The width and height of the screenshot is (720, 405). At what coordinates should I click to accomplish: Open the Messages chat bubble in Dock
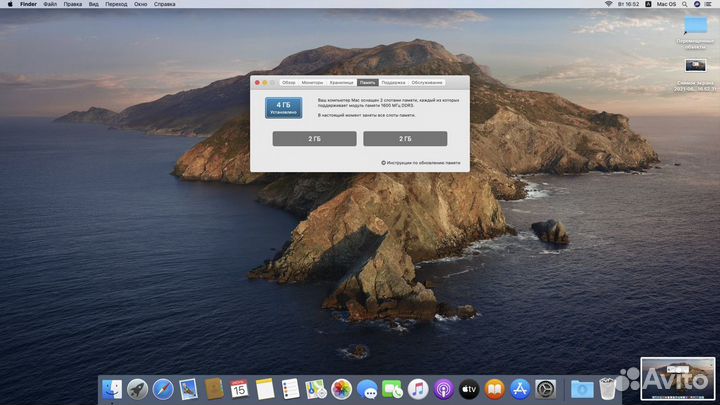367,389
